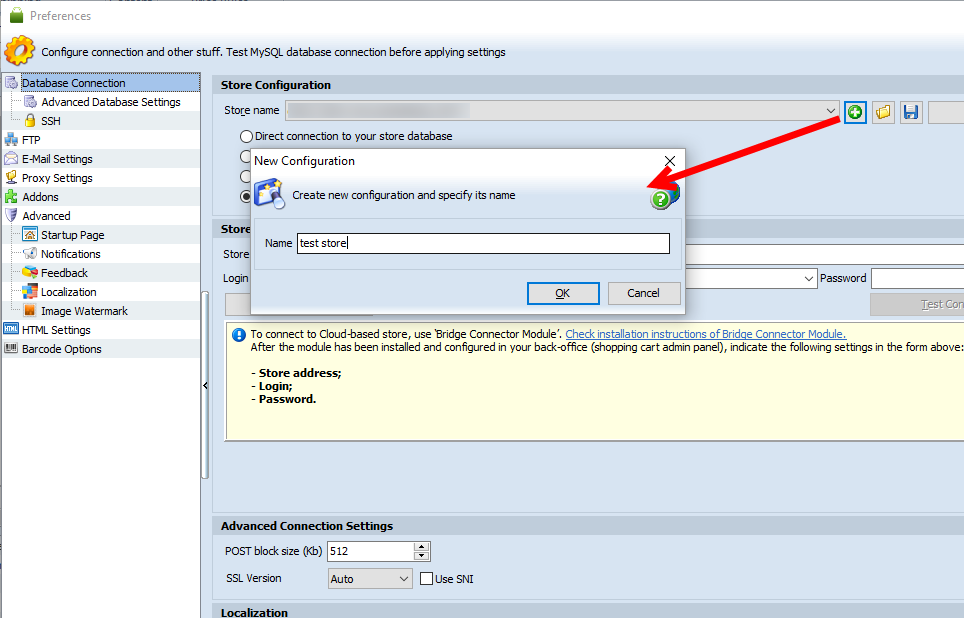Image resolution: width=964 pixels, height=618 pixels.
Task: Click the FTP icon in sidebar
Action: point(11,140)
